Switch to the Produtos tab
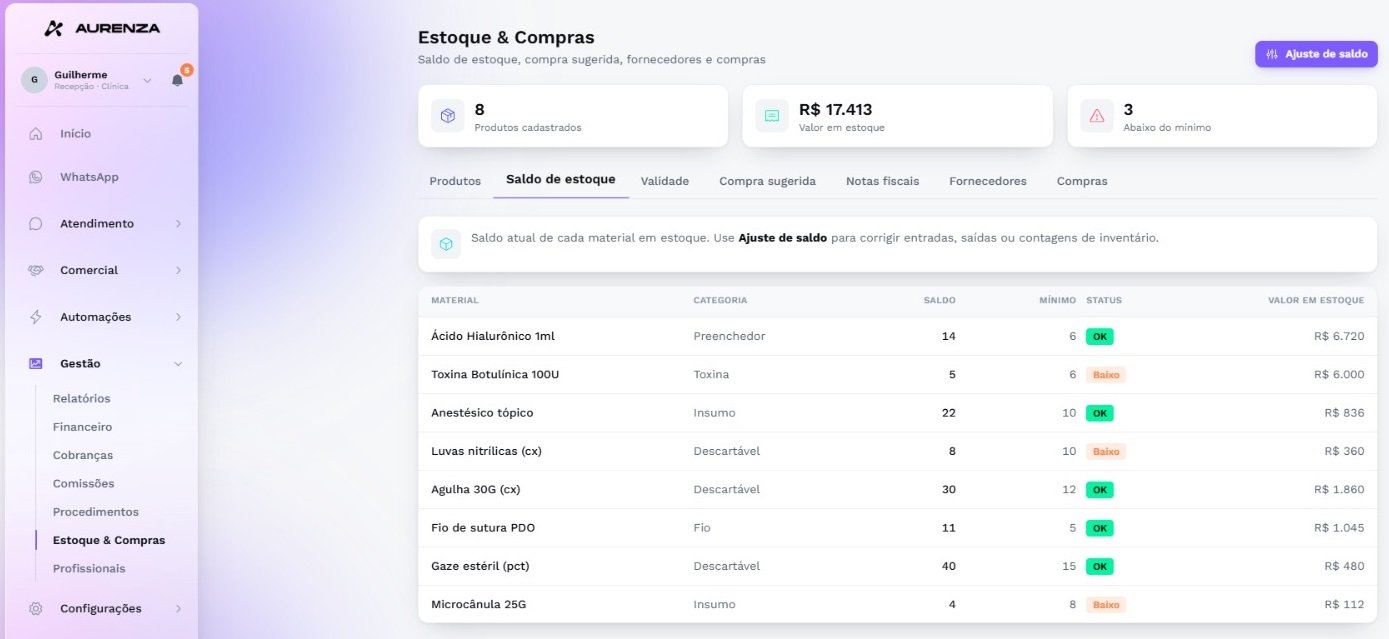 [455, 181]
